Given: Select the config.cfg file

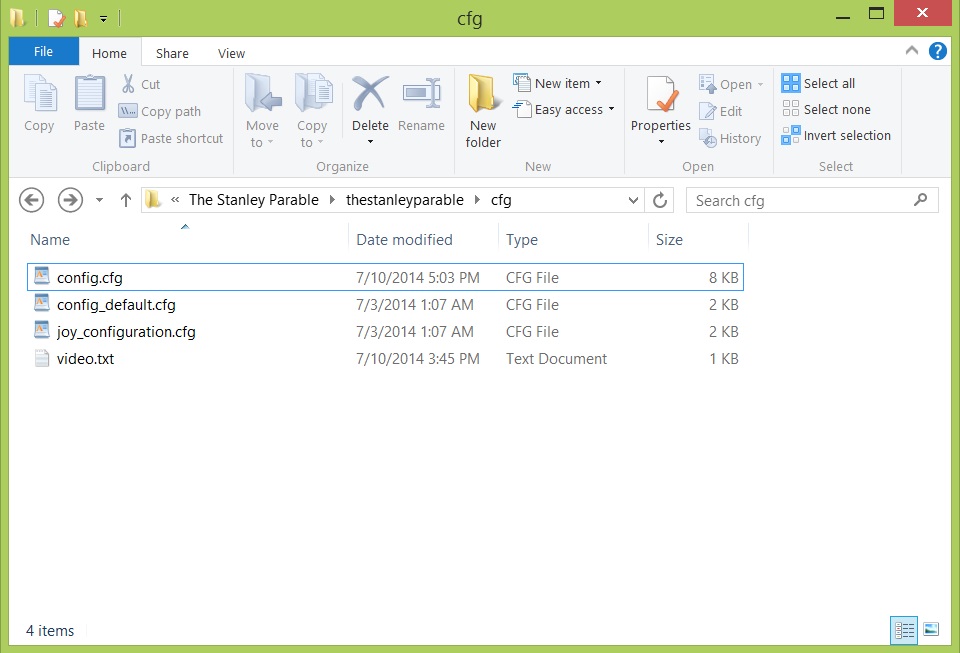Looking at the screenshot, I should coord(385,277).
